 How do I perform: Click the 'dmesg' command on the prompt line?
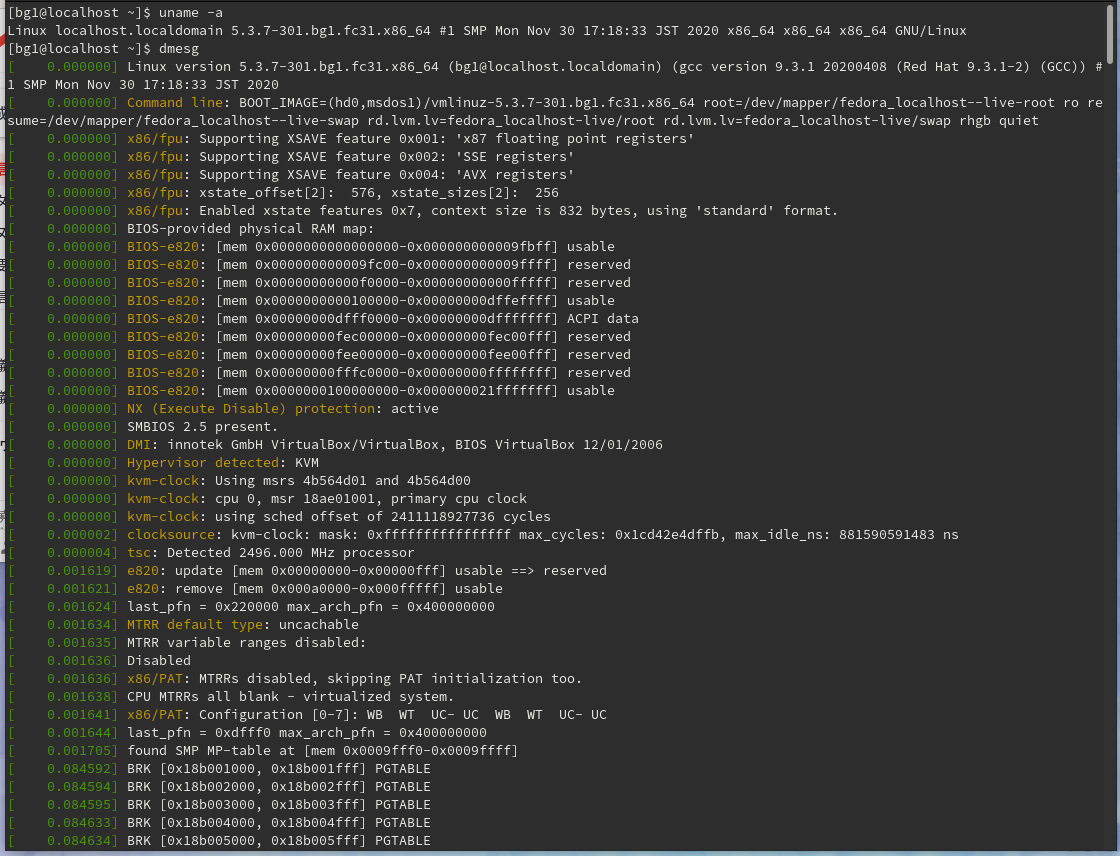coord(179,49)
